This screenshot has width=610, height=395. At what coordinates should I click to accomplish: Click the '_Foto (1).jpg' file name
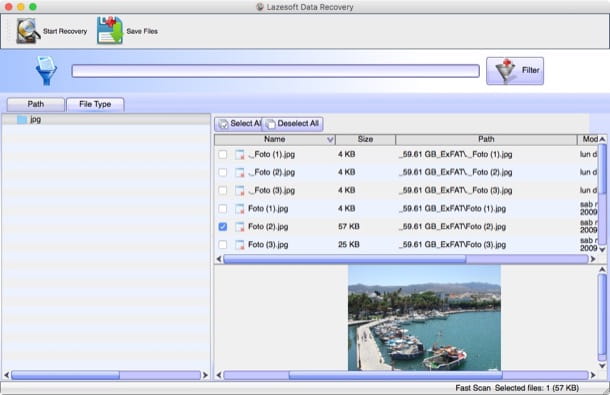[272, 154]
